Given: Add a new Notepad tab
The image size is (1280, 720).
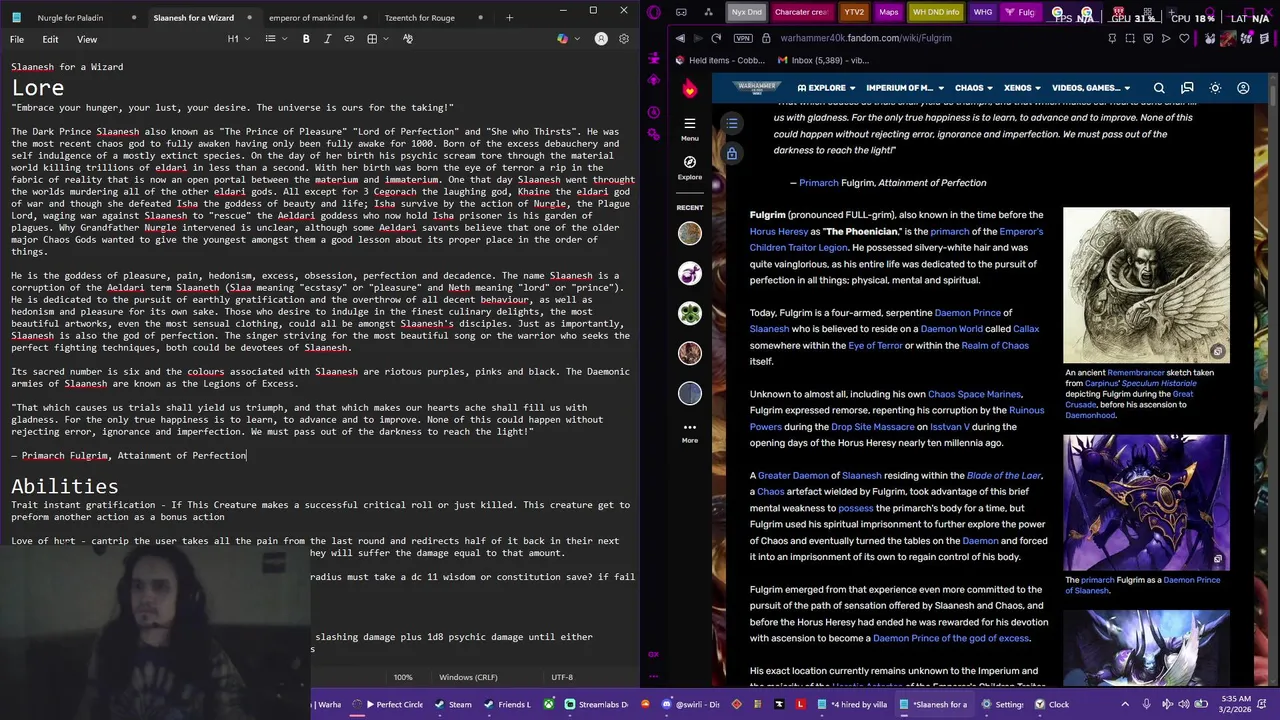Looking at the screenshot, I should pyautogui.click(x=509, y=17).
